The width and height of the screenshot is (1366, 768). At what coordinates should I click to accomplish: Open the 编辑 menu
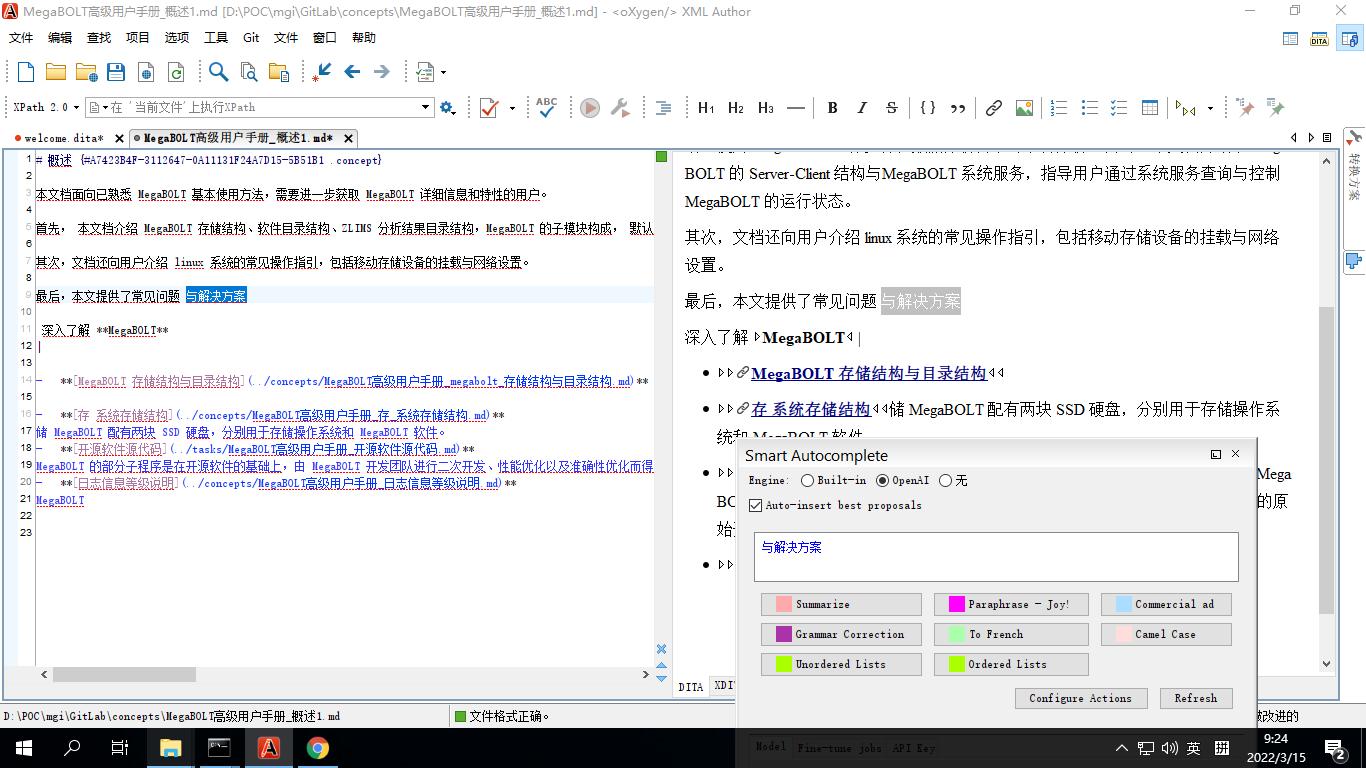(x=60, y=38)
